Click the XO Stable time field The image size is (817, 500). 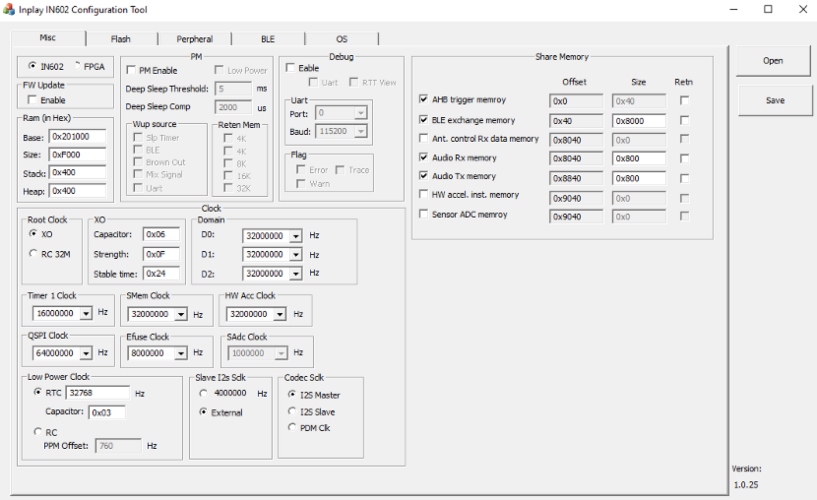coord(161,273)
